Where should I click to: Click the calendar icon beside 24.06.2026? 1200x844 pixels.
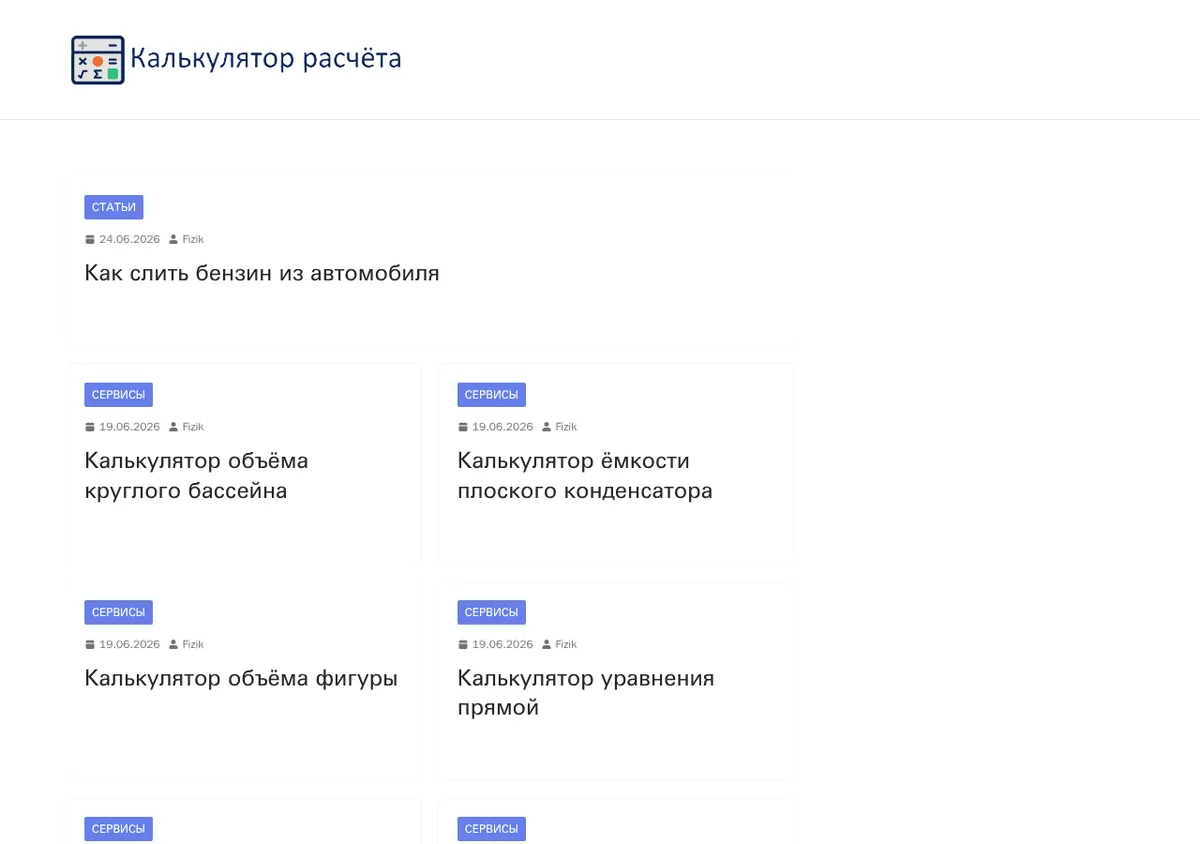[90, 240]
